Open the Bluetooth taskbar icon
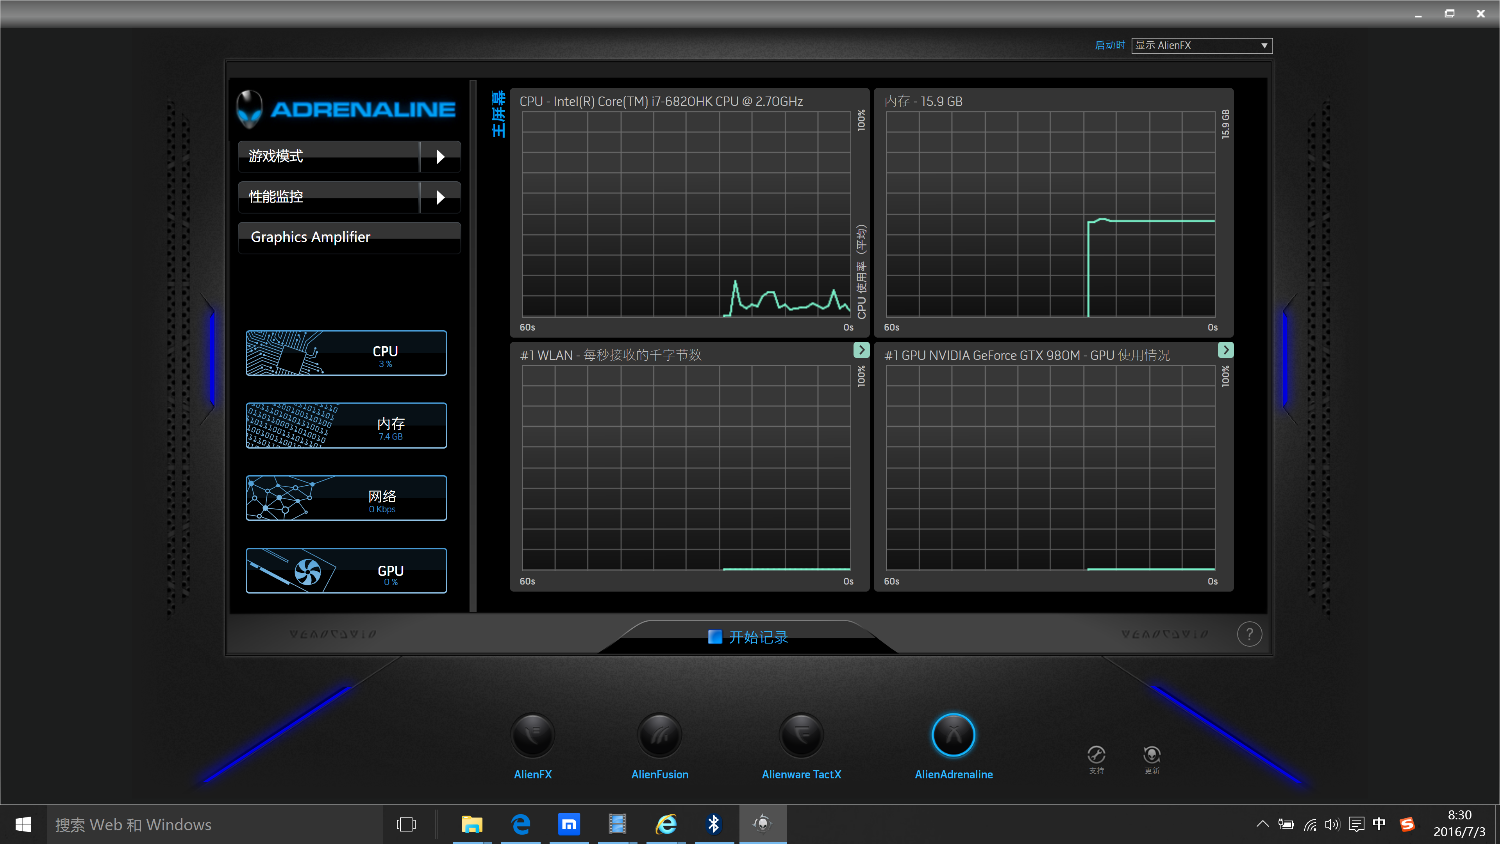 (714, 824)
